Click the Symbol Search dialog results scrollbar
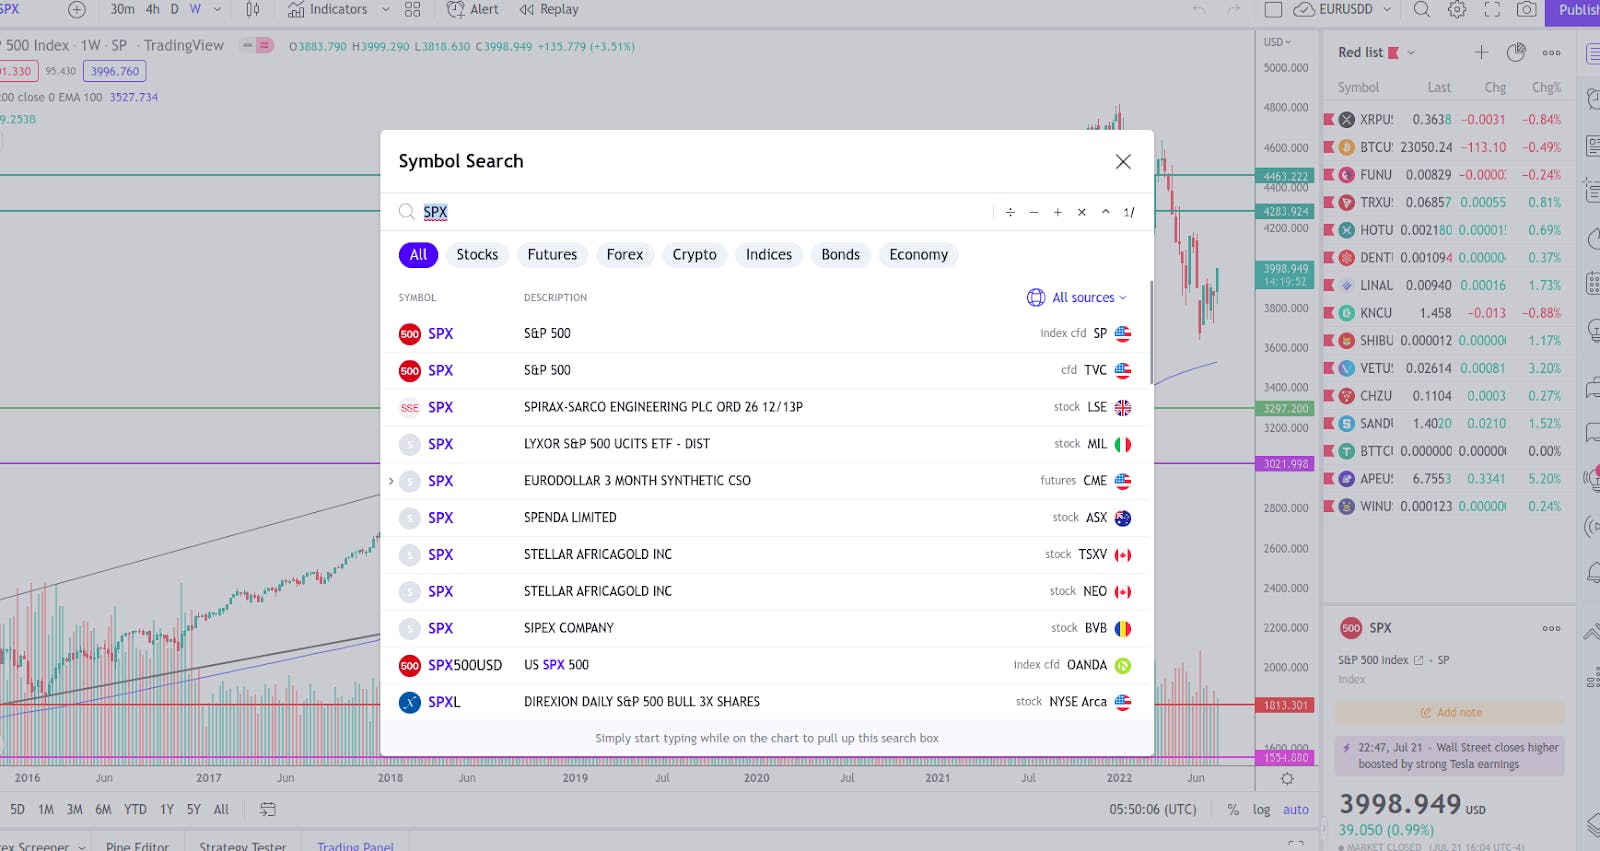This screenshot has height=851, width=1600. 1152,331
